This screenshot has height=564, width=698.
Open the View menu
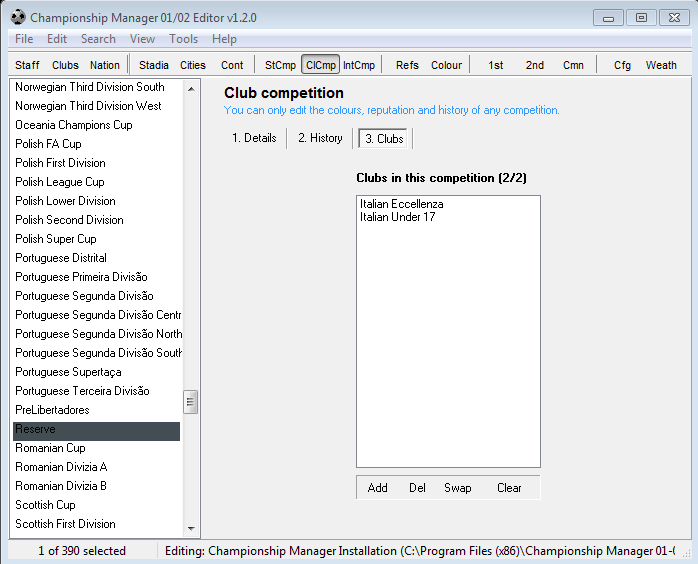(x=142, y=39)
